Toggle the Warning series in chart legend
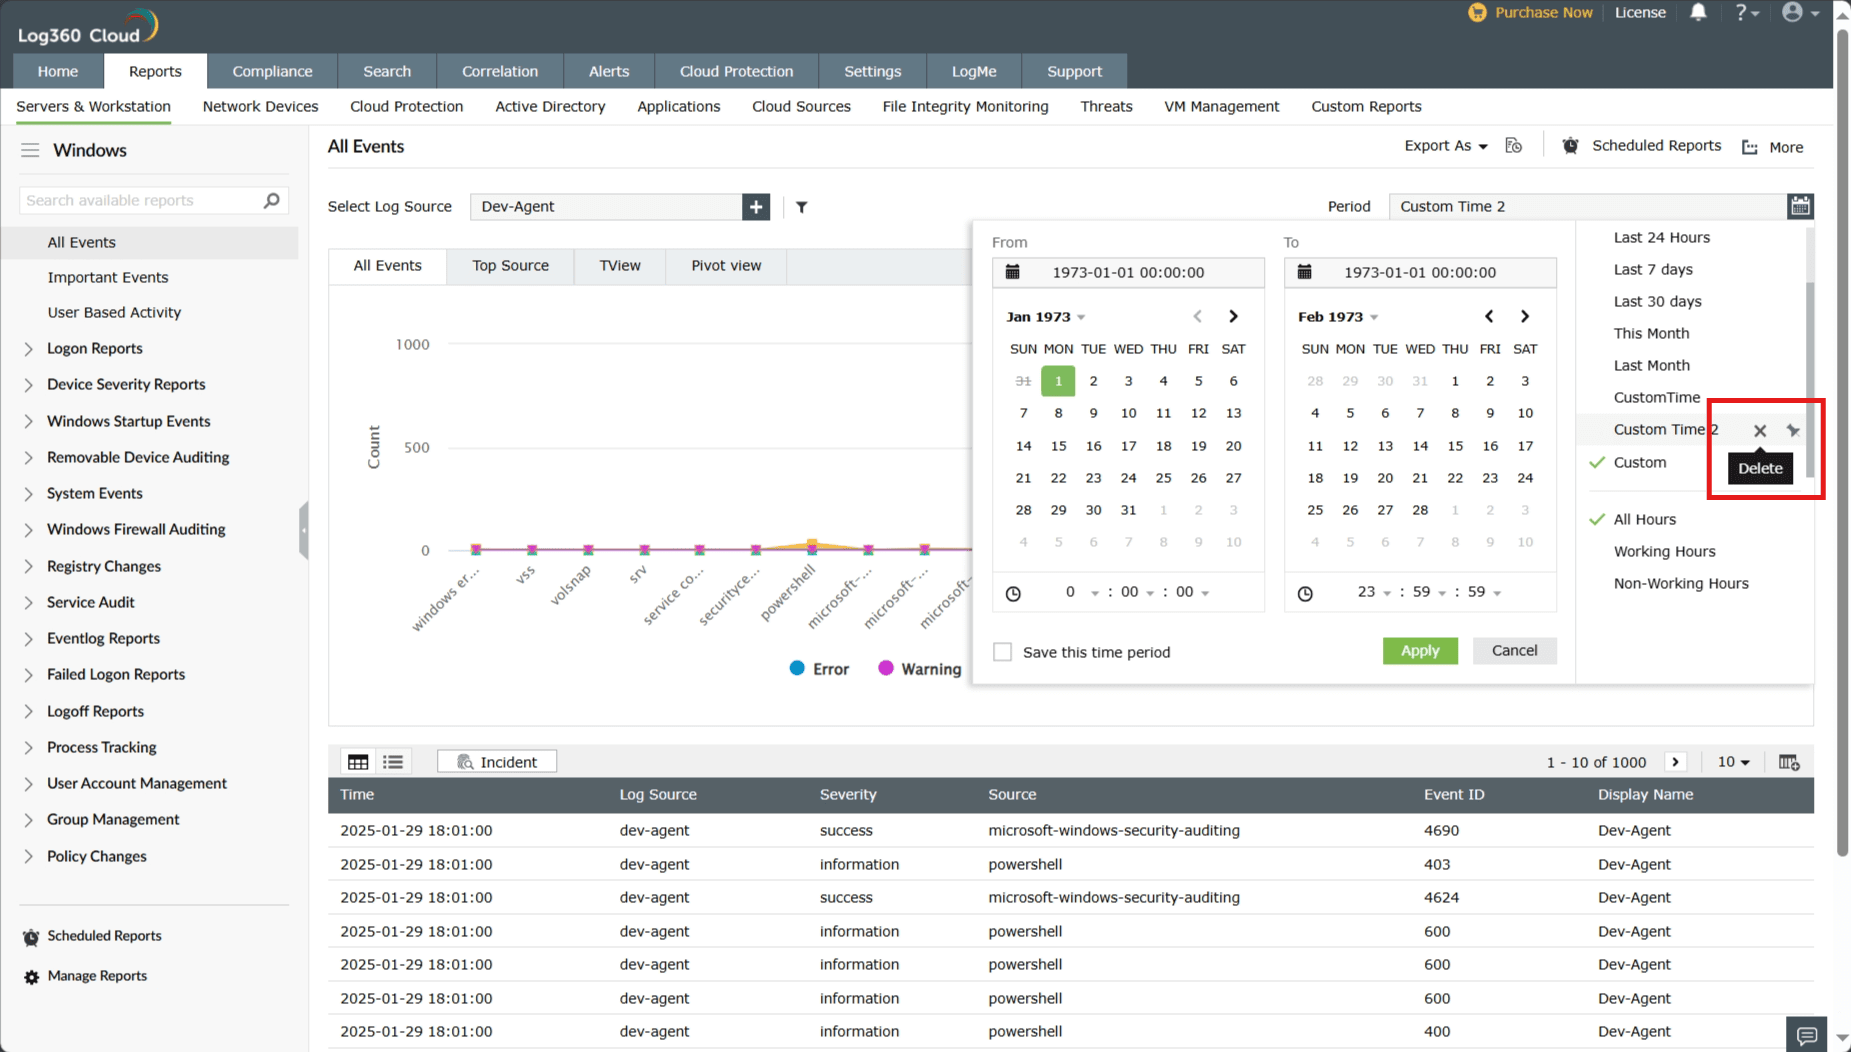This screenshot has height=1052, width=1851. pyautogui.click(x=919, y=669)
